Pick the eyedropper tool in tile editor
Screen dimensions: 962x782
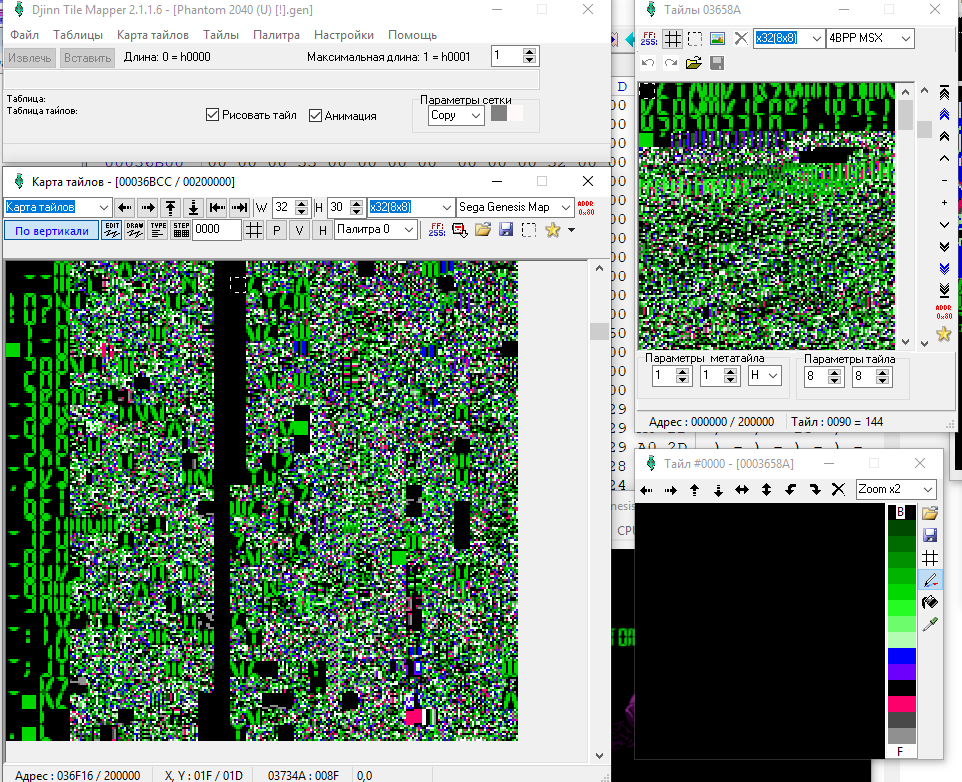point(930,624)
